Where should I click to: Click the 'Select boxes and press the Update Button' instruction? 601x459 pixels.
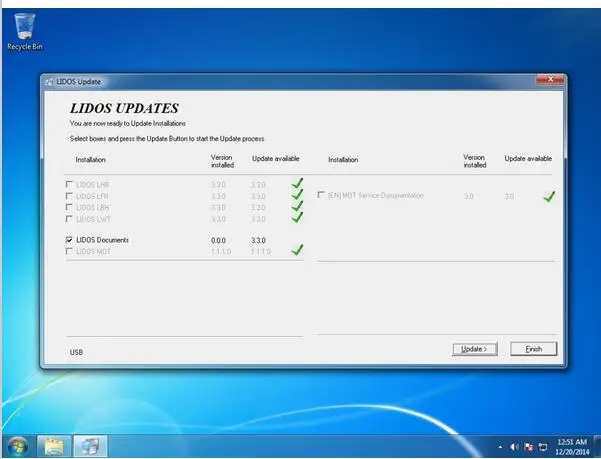tap(167, 139)
